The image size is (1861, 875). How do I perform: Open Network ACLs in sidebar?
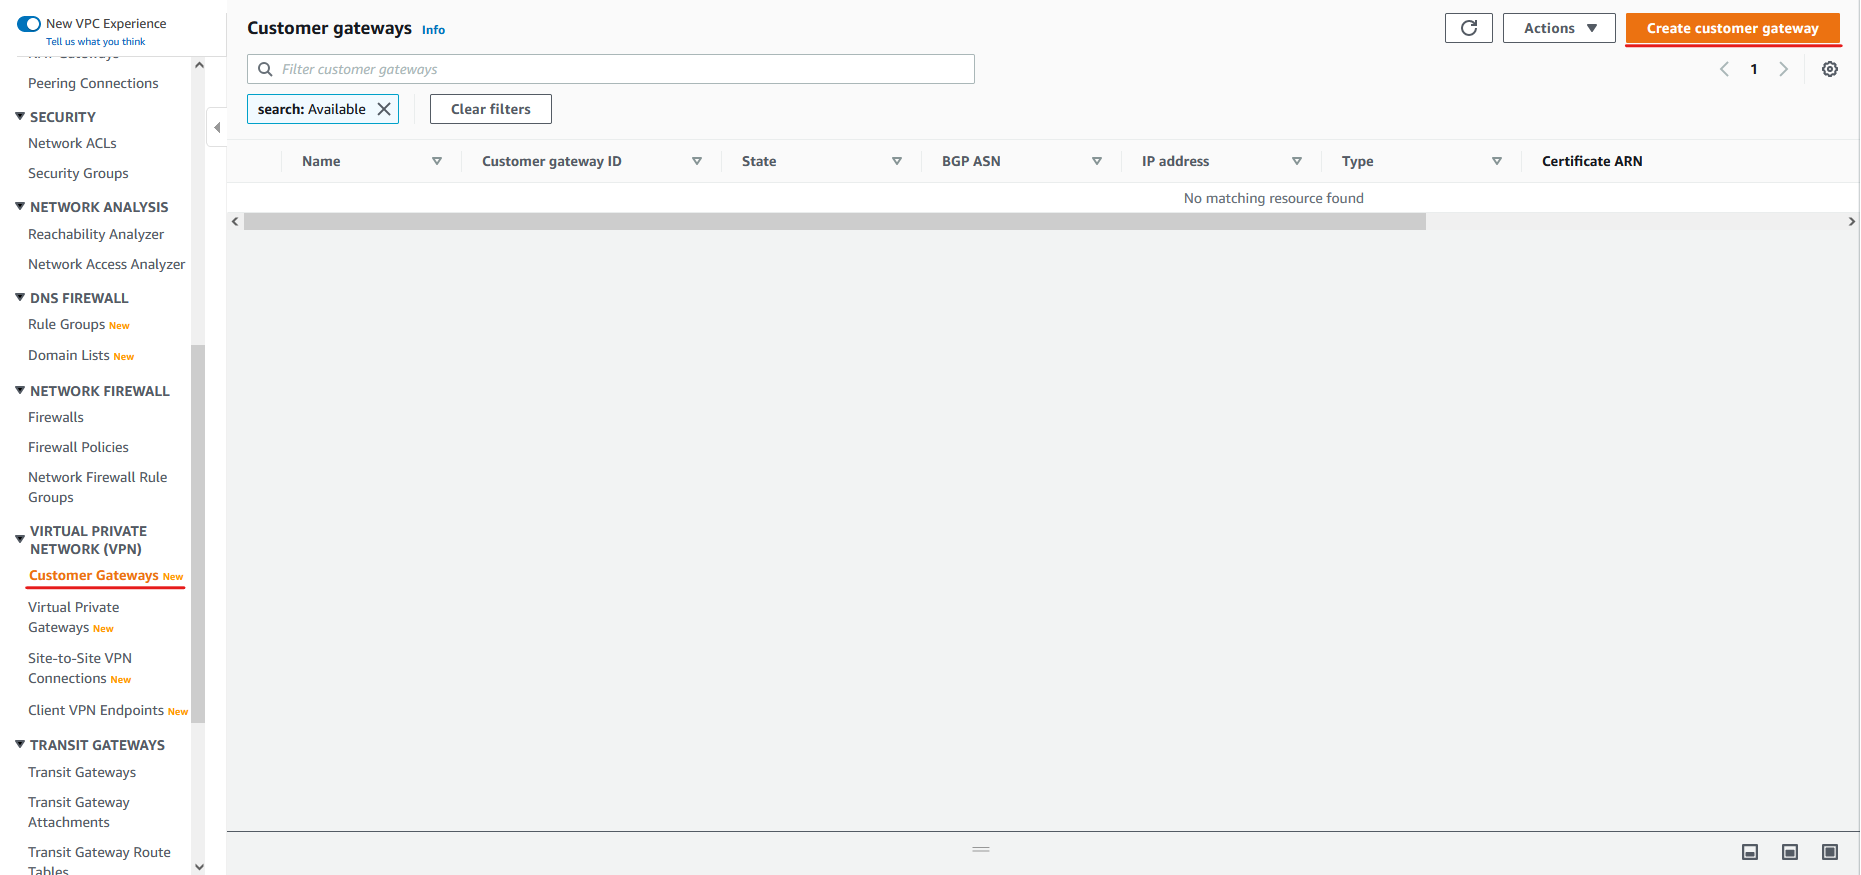pos(72,143)
